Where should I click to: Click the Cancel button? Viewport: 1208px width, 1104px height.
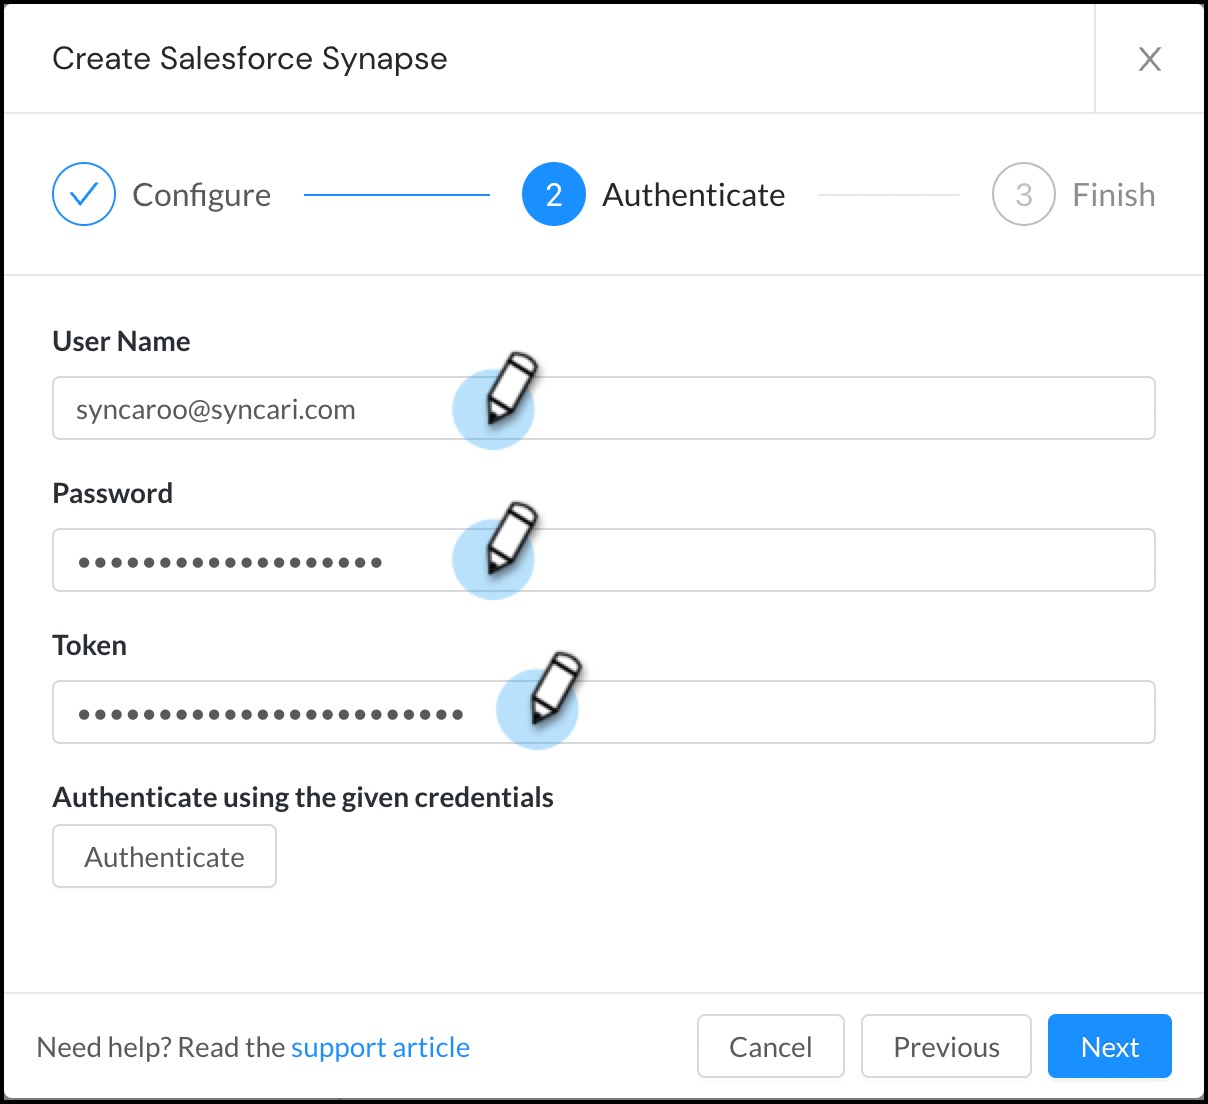770,1047
